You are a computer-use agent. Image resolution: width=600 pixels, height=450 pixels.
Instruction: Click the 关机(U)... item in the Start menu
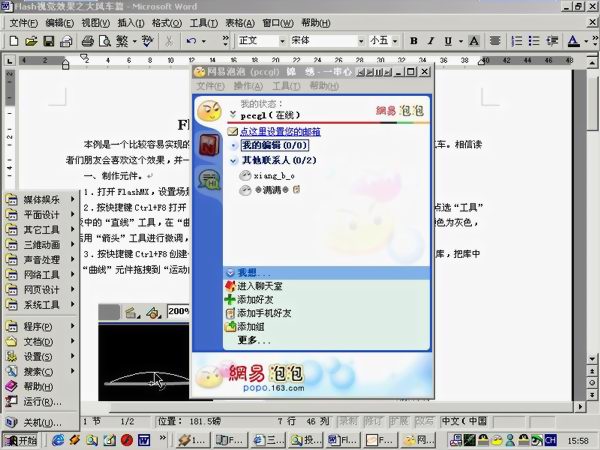click(40, 422)
